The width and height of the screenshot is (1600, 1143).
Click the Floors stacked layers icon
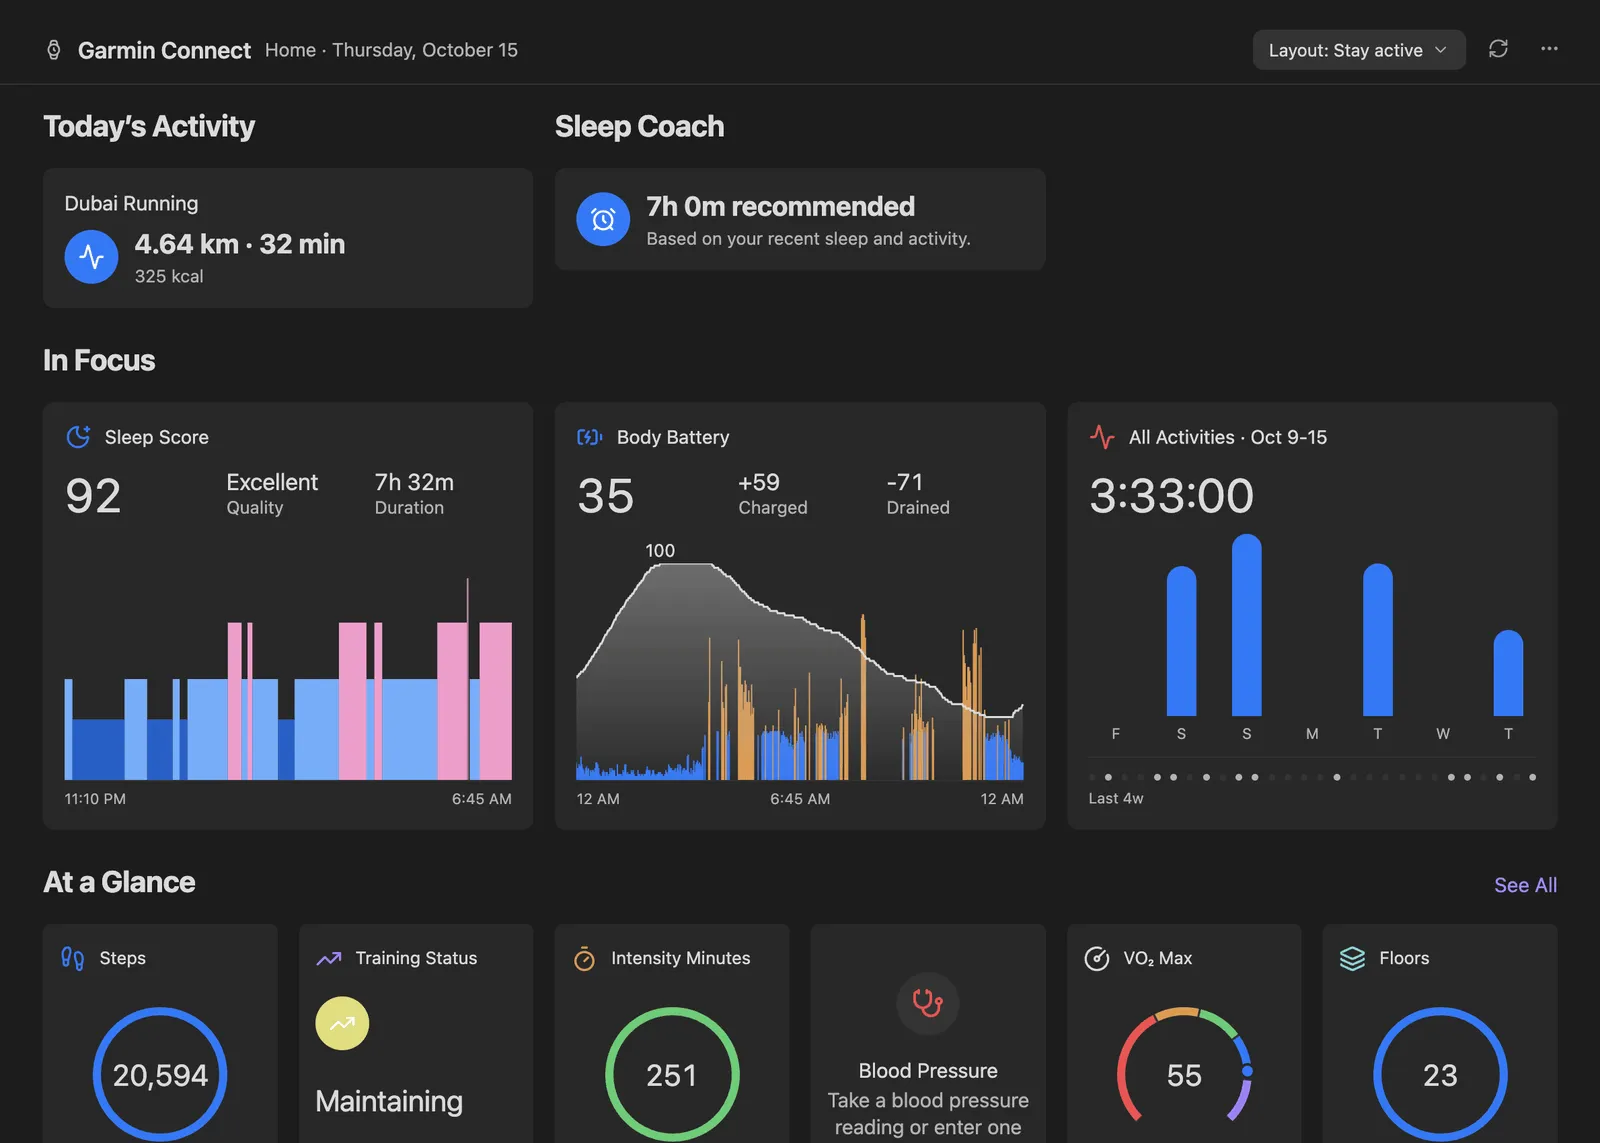pyautogui.click(x=1352, y=958)
